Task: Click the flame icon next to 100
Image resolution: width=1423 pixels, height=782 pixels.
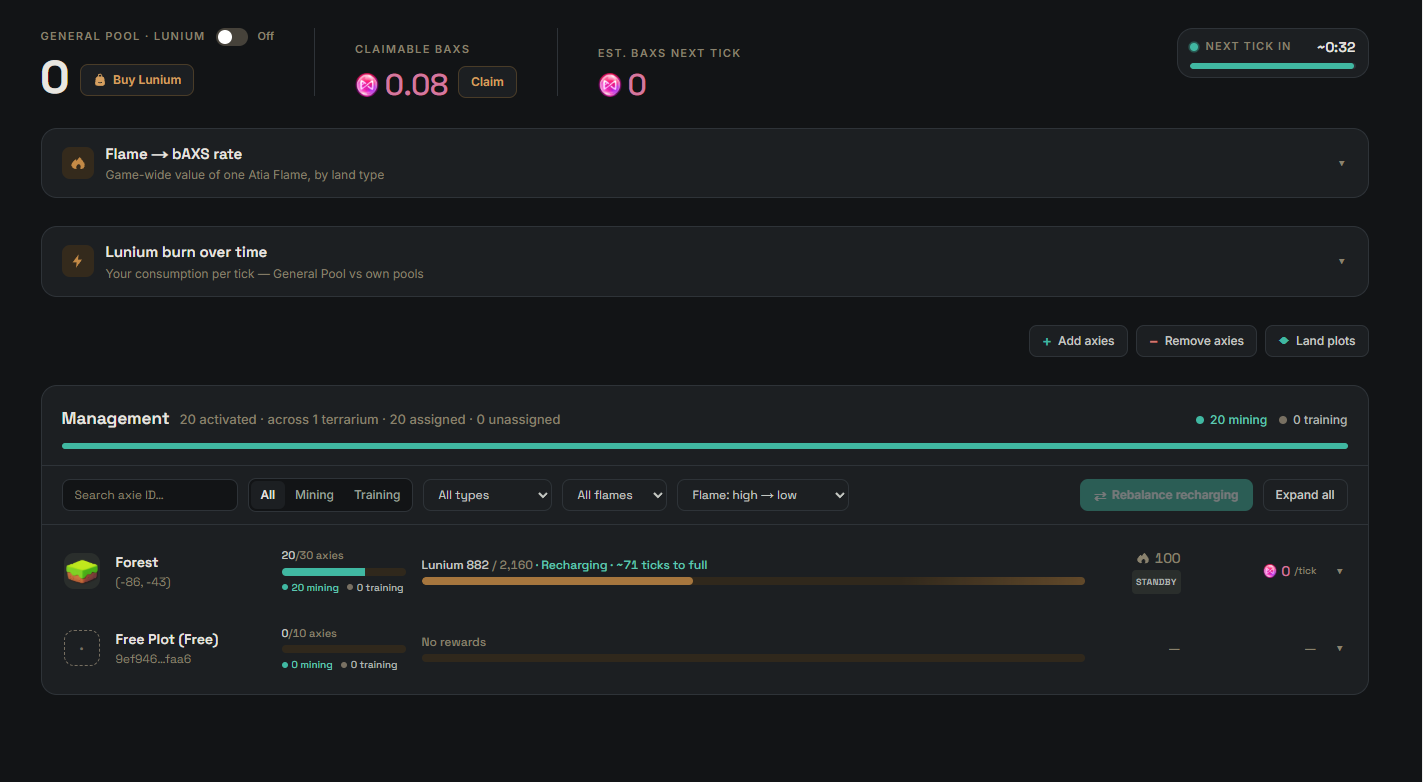Action: pyautogui.click(x=1143, y=558)
